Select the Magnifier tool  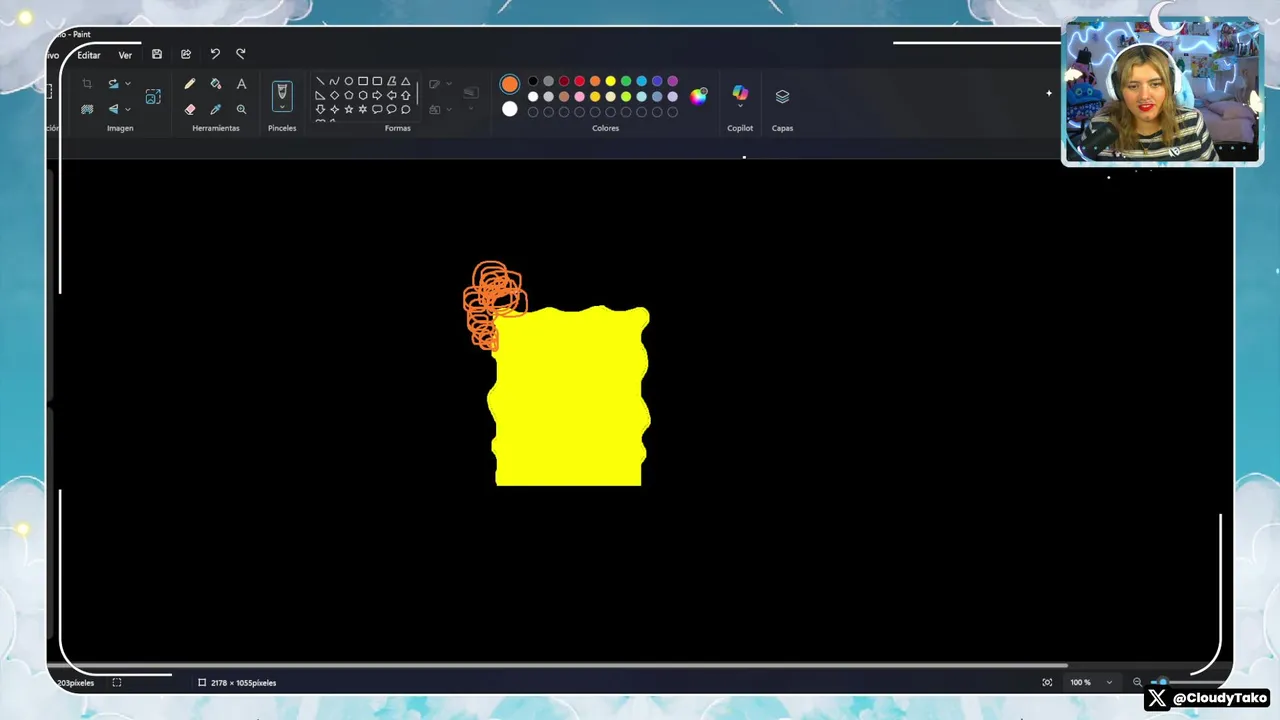241,109
